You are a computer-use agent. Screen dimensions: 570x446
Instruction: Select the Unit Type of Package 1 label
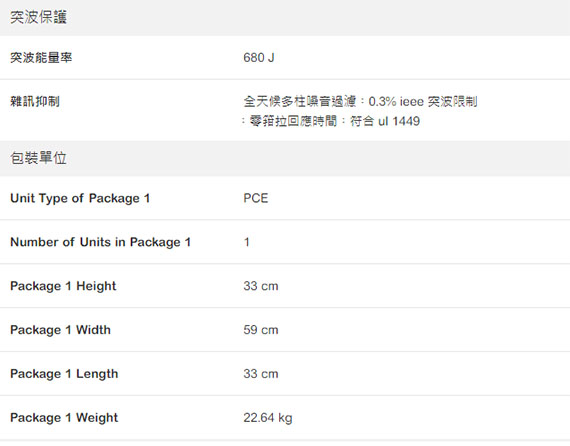[x=80, y=198]
